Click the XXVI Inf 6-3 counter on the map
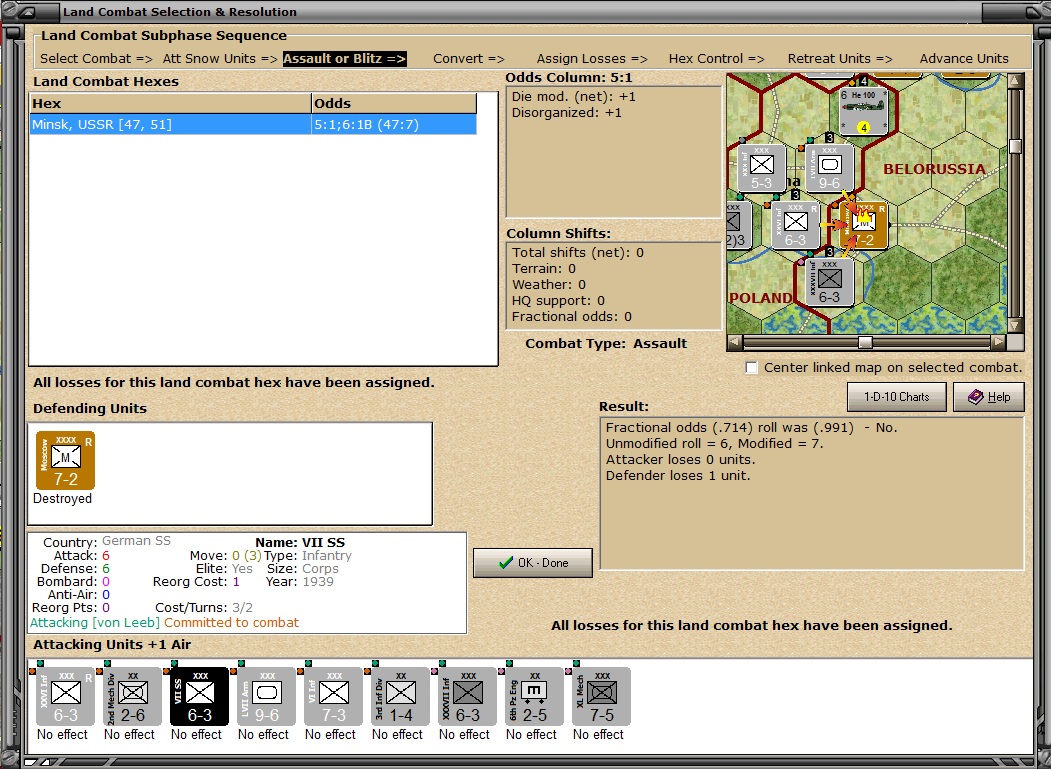 coord(795,225)
